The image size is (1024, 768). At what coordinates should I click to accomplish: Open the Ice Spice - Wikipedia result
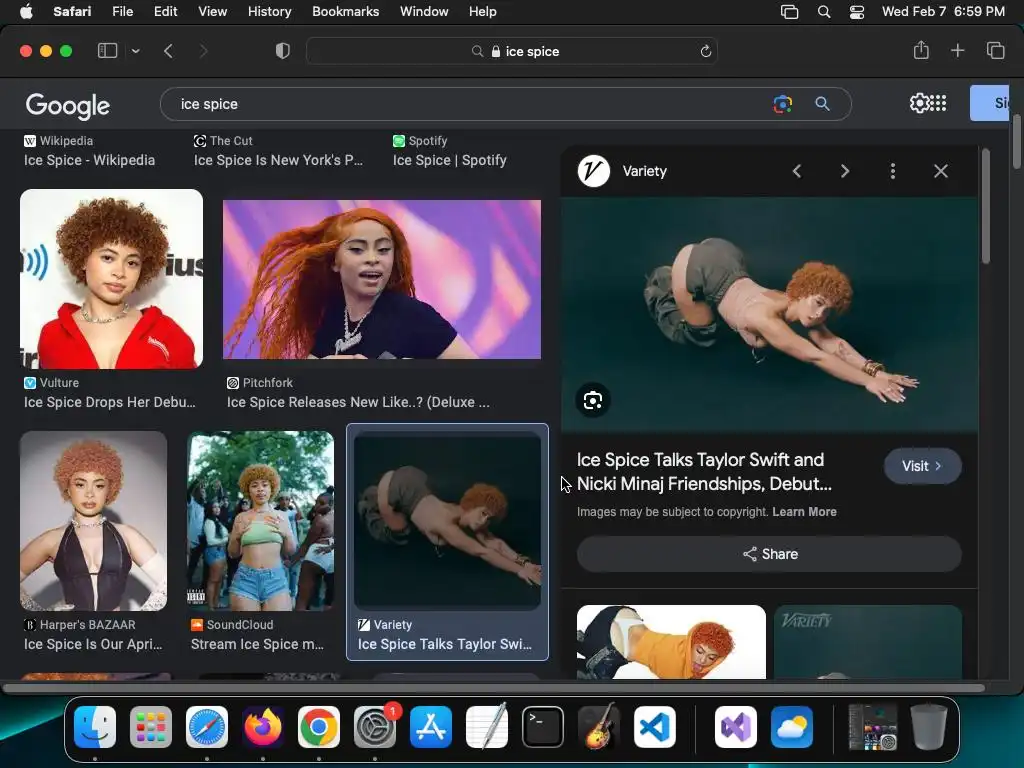pos(89,160)
